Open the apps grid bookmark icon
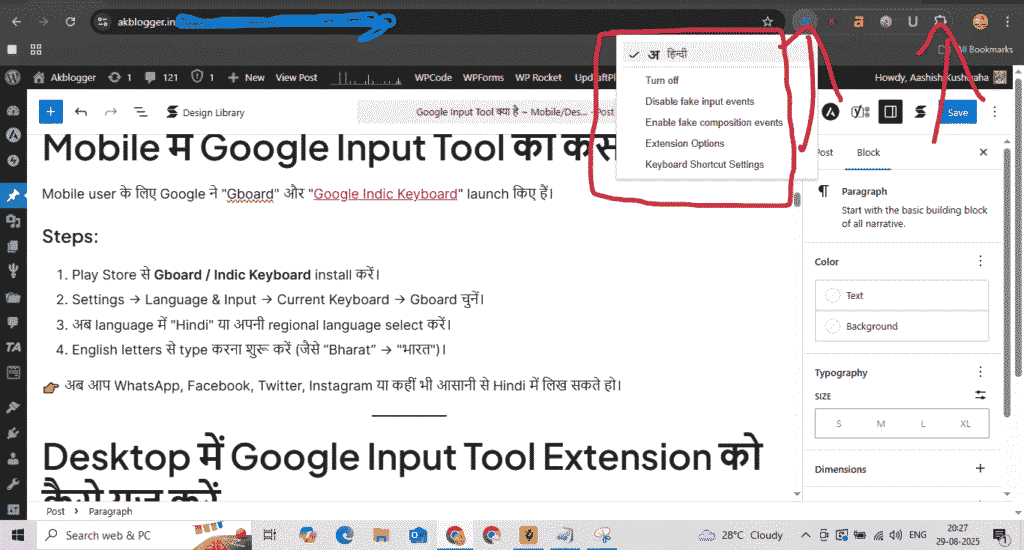 (x=36, y=49)
